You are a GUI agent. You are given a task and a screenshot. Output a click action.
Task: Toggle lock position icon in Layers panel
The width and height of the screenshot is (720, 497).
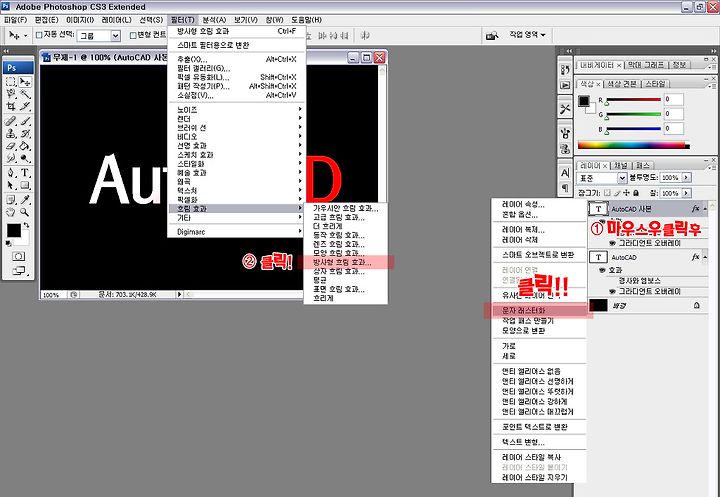pos(627,193)
